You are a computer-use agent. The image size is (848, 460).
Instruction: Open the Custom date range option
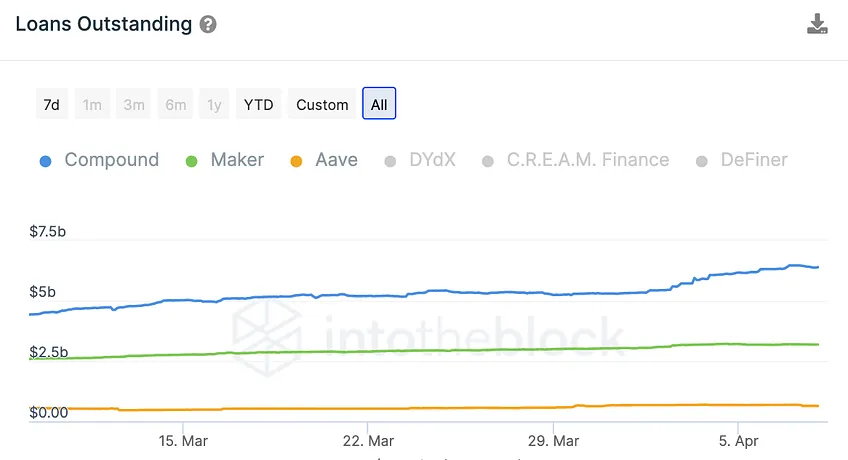[x=322, y=104]
